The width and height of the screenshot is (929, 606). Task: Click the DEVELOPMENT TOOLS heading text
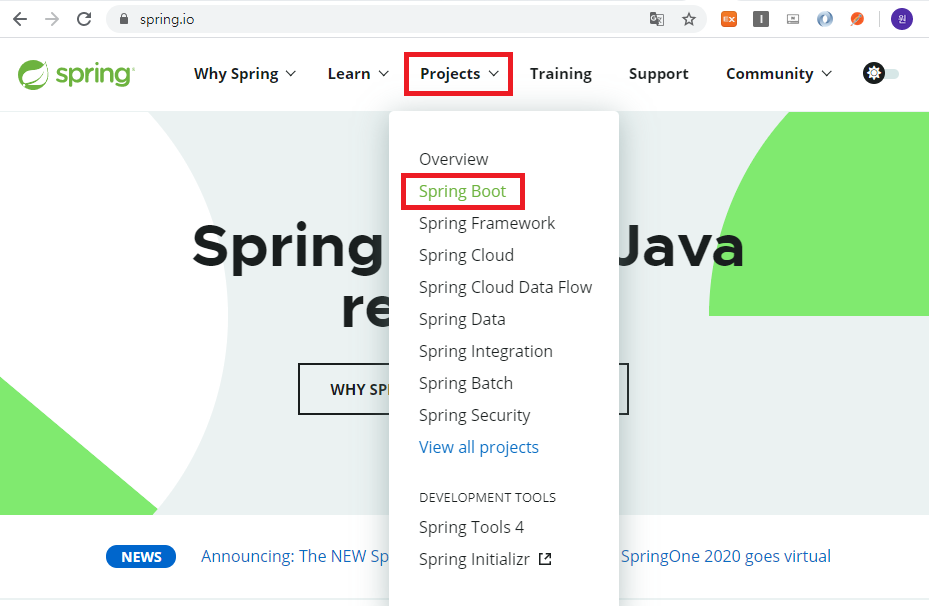(487, 498)
